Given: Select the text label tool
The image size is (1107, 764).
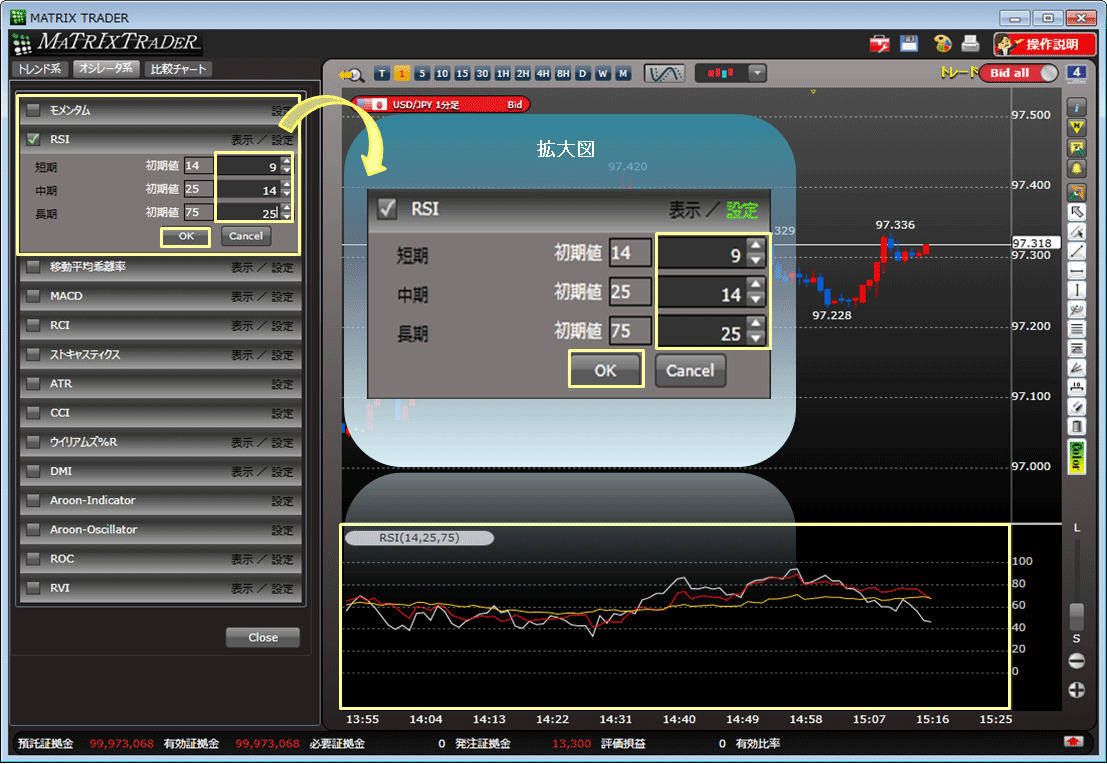Looking at the screenshot, I should [1077, 386].
